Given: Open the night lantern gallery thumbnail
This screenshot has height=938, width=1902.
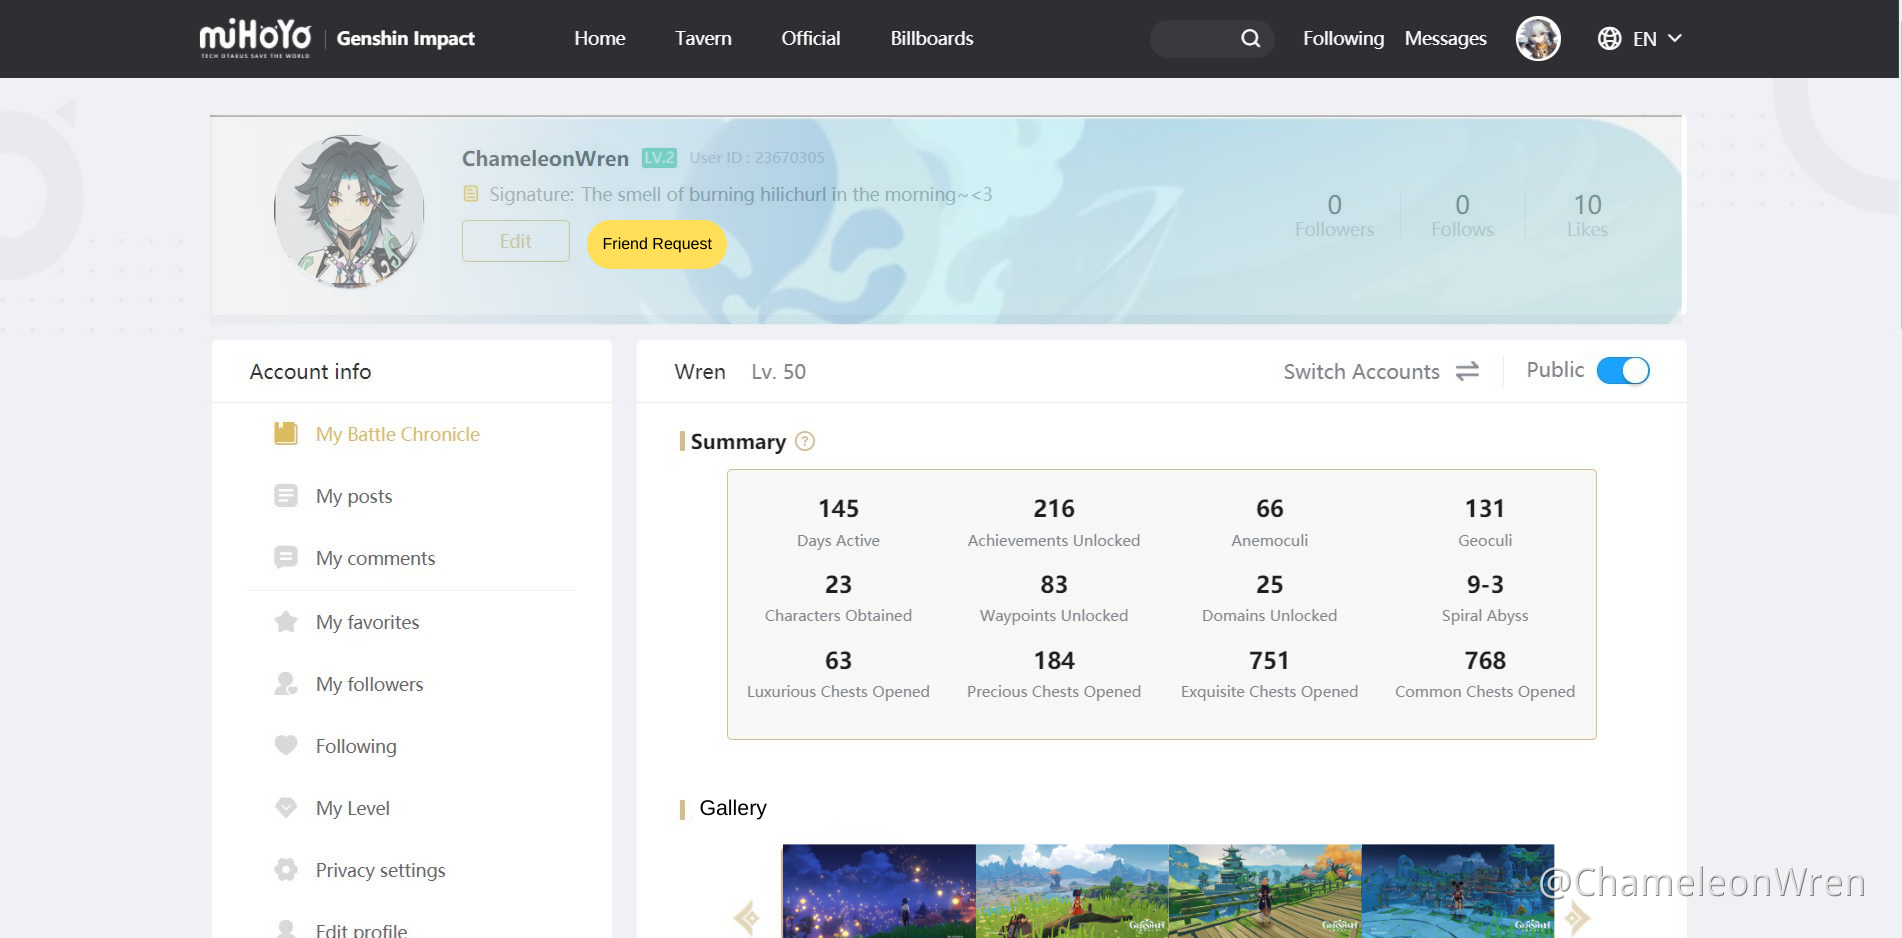Looking at the screenshot, I should [878, 891].
